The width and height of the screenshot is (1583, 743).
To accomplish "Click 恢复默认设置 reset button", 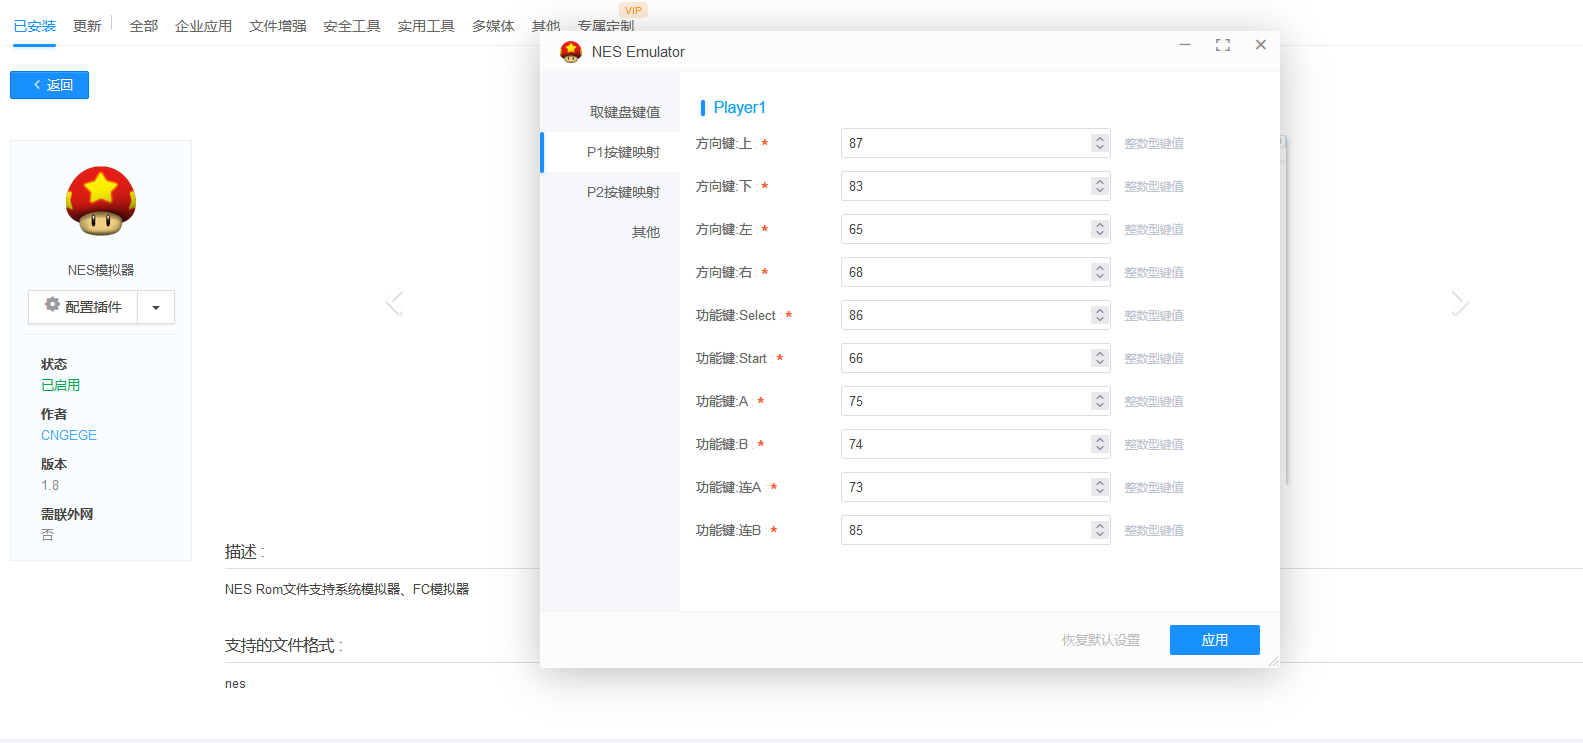I will tap(1101, 640).
